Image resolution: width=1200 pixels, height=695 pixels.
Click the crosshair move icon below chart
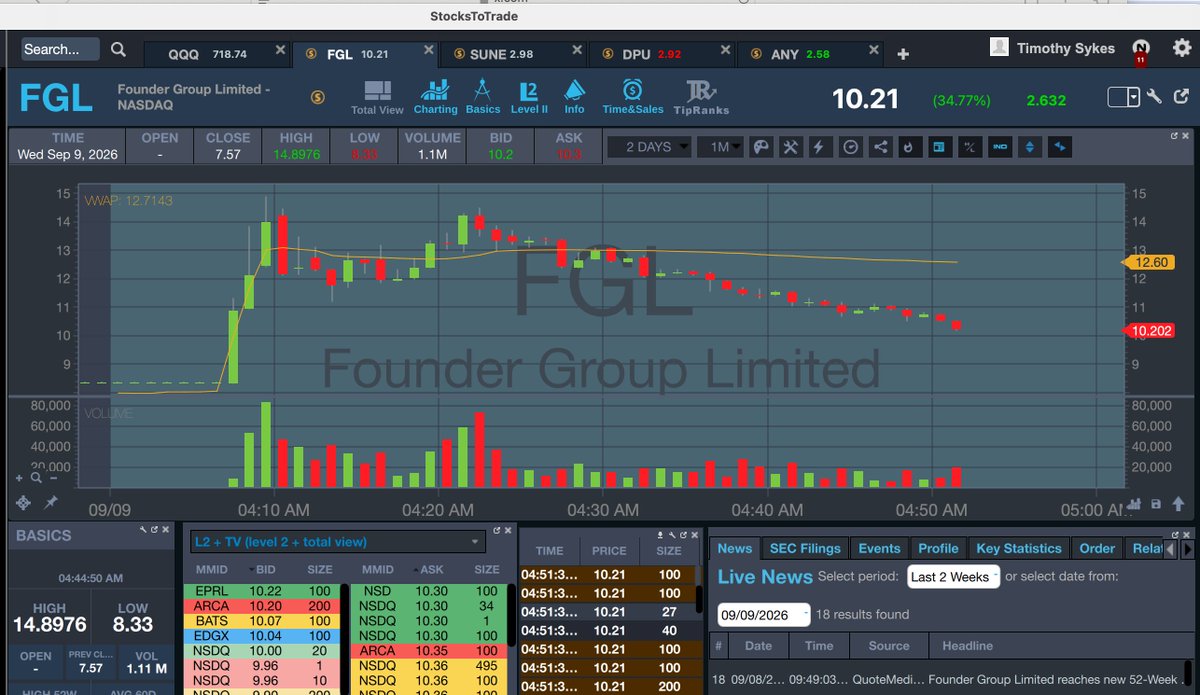[x=23, y=502]
